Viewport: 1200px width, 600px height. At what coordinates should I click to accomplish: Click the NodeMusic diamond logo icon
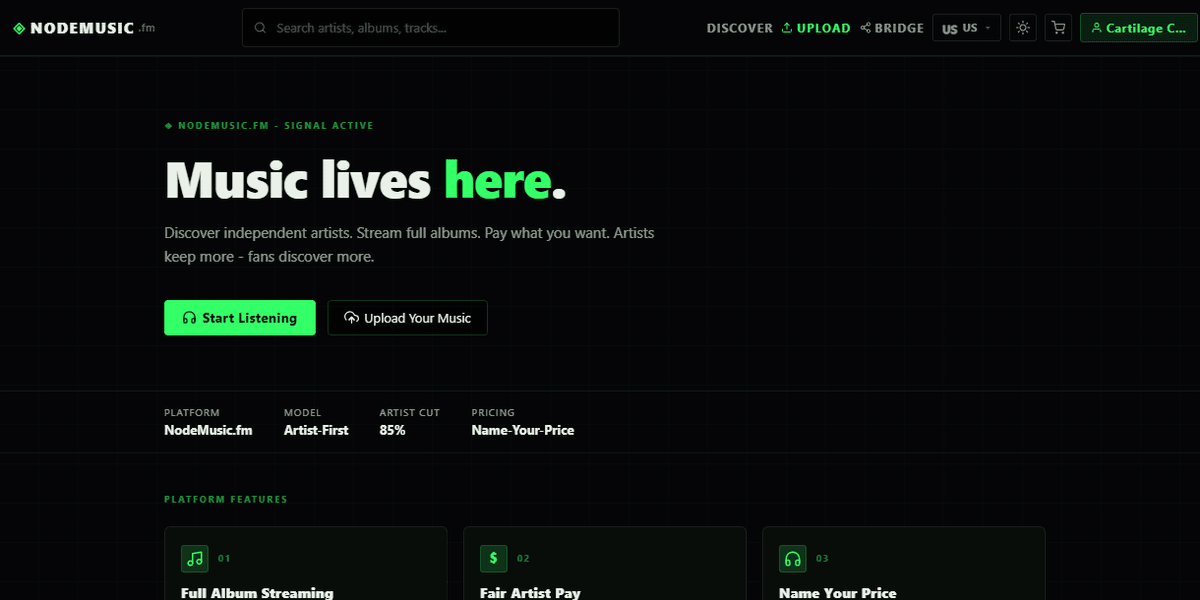[x=19, y=28]
